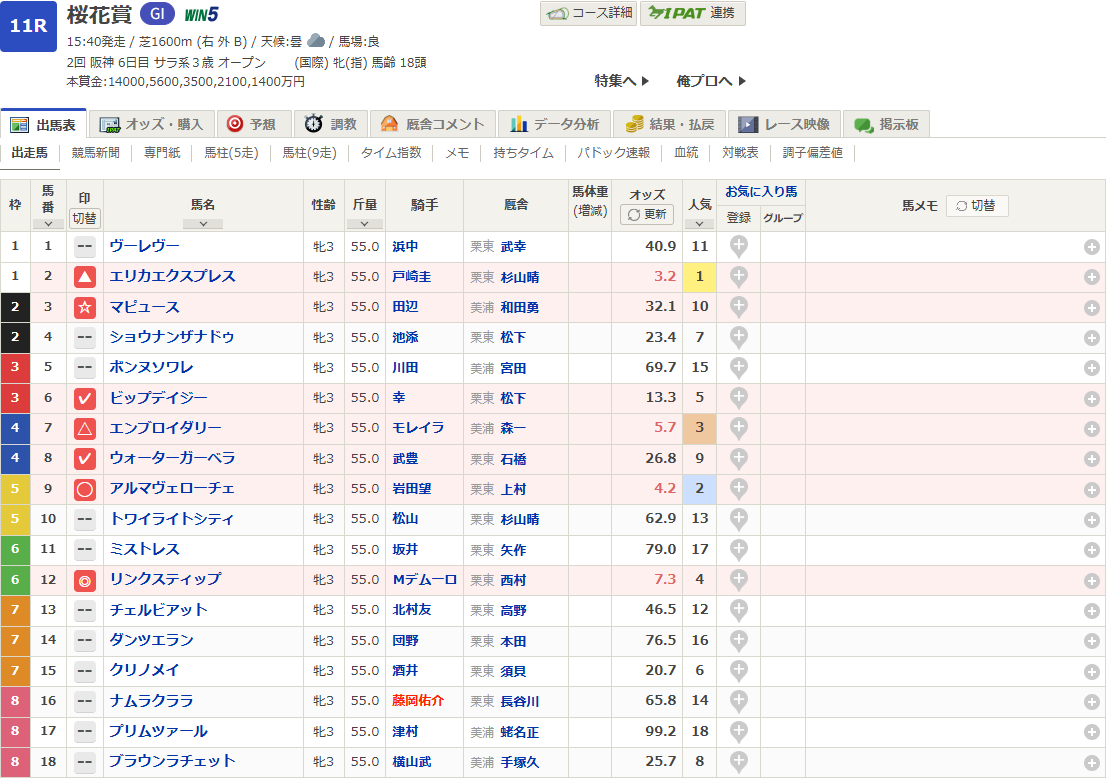
Task: Click コース詳細 button
Action: click(589, 13)
